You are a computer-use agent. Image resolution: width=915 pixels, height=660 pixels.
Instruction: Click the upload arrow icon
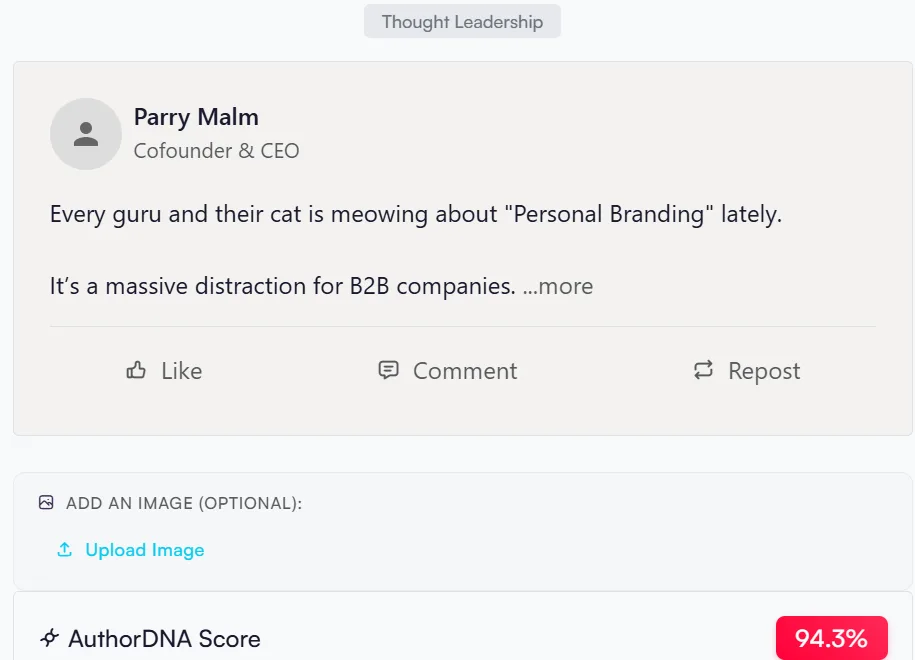click(x=65, y=549)
